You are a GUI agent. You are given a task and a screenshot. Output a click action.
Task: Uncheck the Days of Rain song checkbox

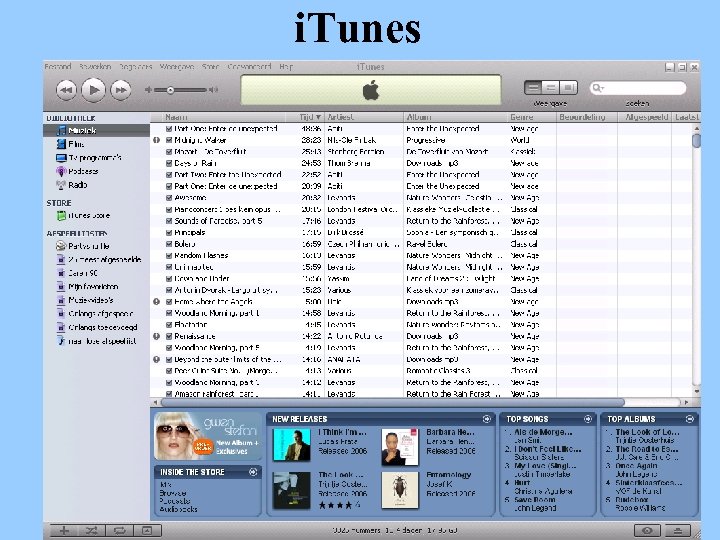[x=169, y=163]
